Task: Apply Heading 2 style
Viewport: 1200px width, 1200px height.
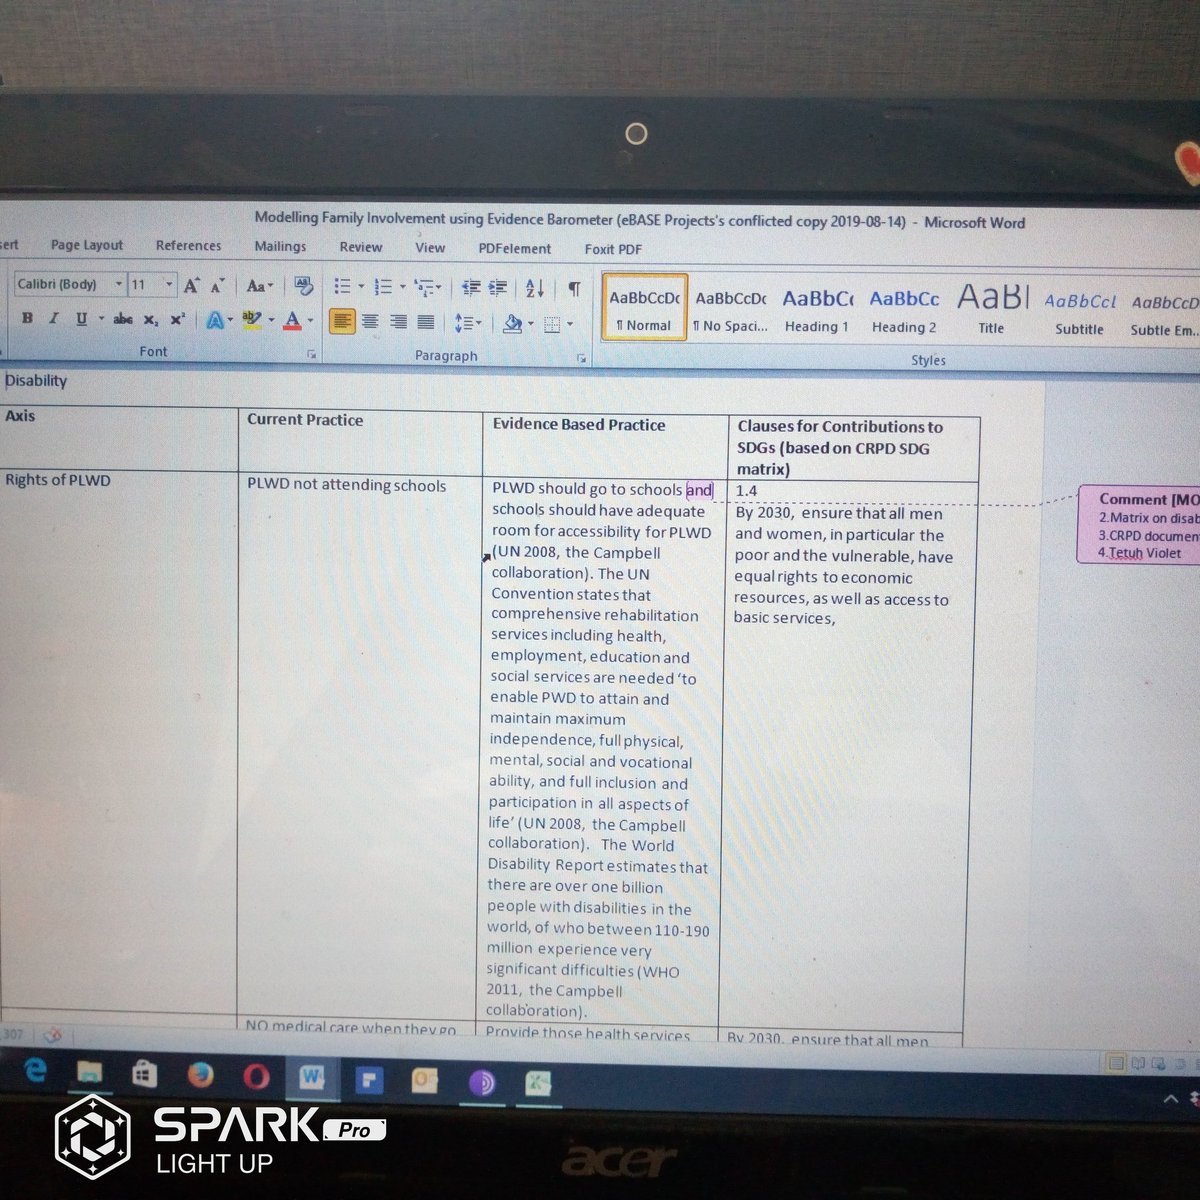Action: (904, 312)
